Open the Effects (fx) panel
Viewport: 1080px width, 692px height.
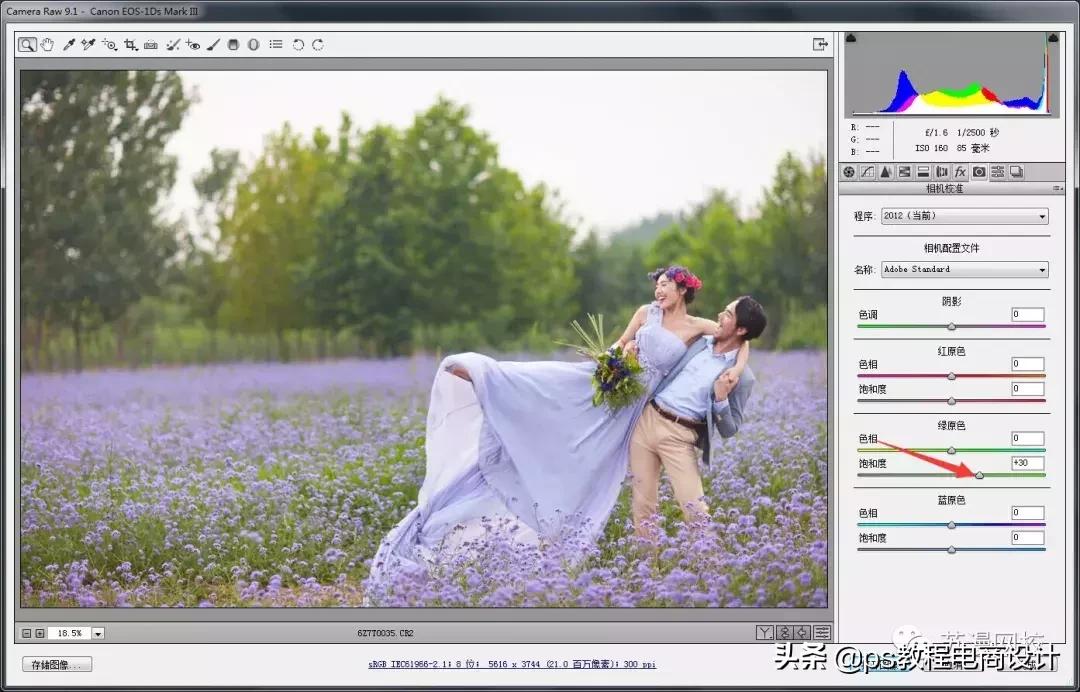[960, 172]
